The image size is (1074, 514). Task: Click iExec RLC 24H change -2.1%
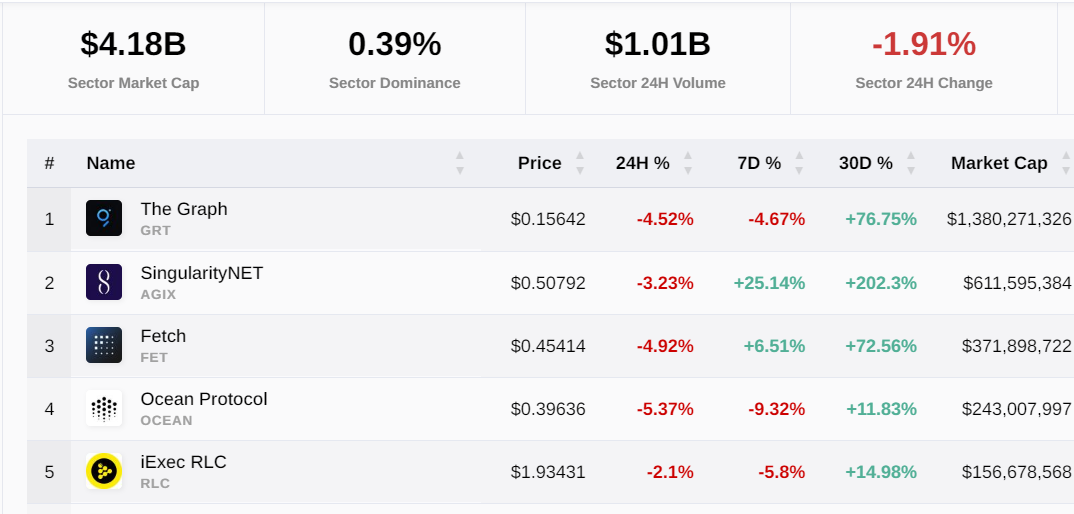tap(670, 472)
